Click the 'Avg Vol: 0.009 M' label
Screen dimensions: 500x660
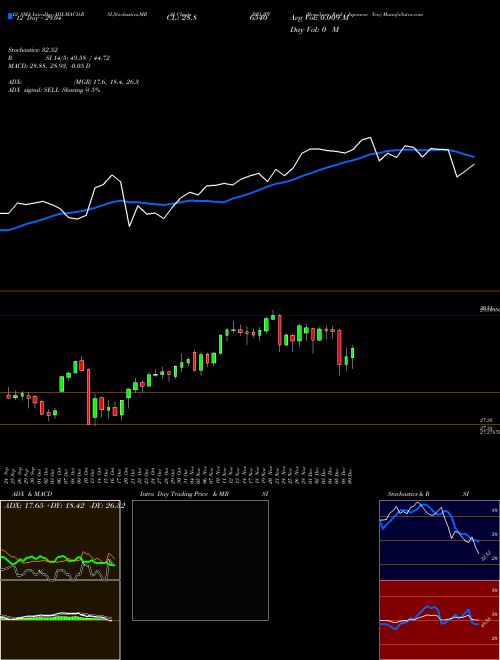pos(319,18)
